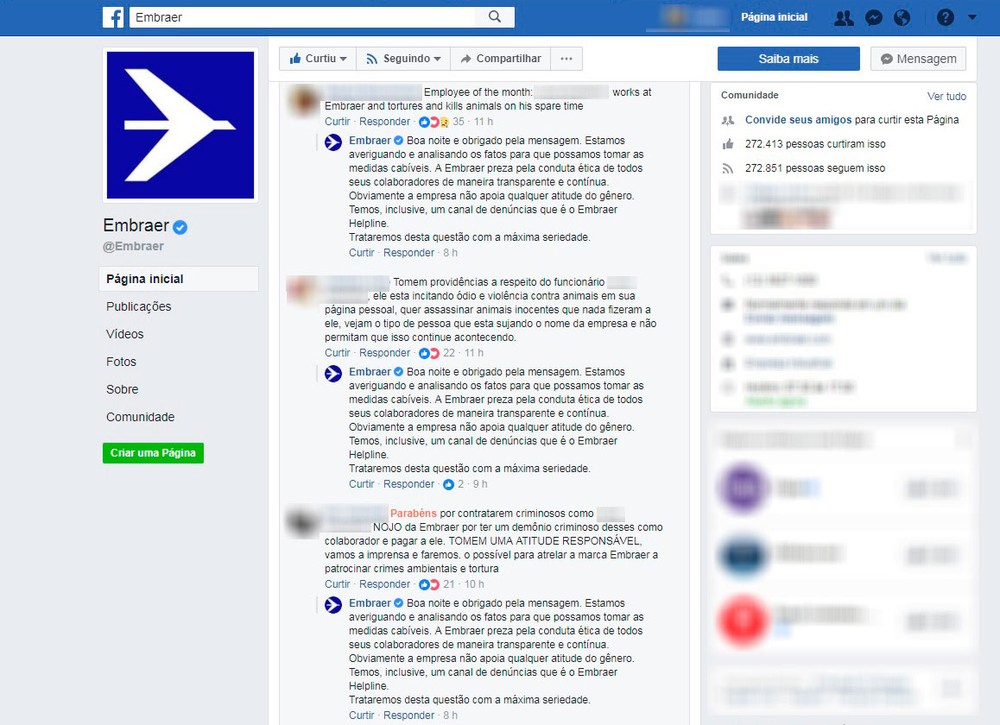Click the help question mark icon

pos(945,18)
